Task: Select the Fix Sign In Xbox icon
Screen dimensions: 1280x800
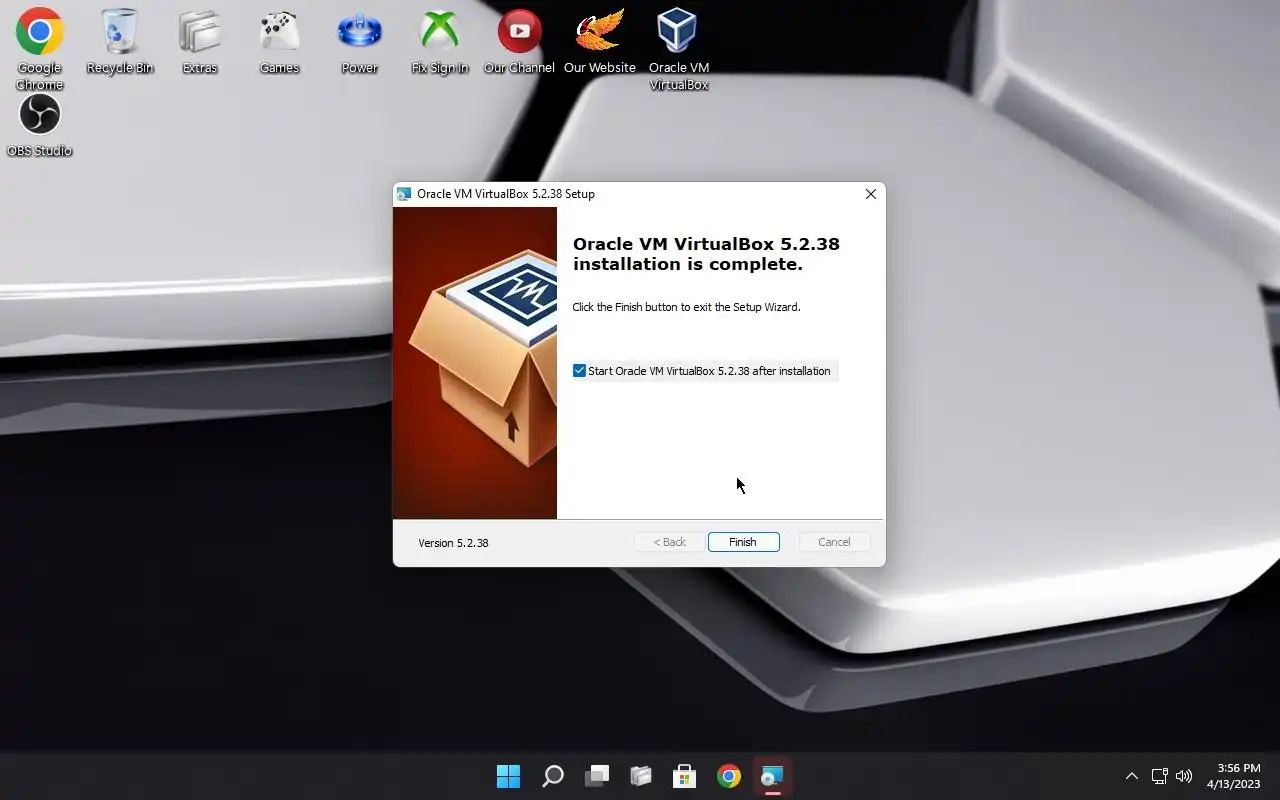Action: pos(440,42)
